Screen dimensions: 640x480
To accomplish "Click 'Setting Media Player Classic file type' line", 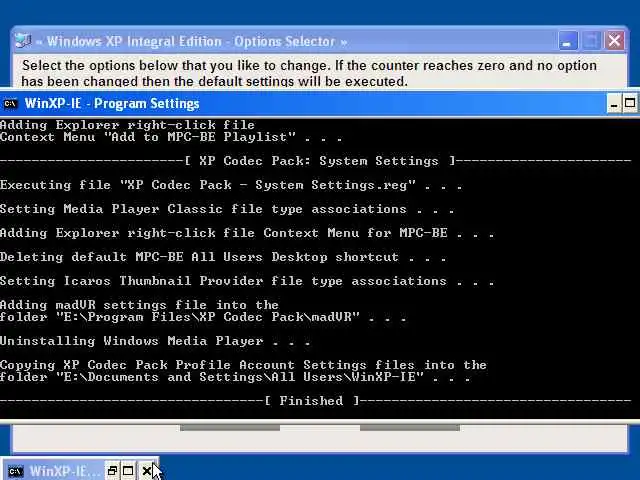I will [x=227, y=209].
